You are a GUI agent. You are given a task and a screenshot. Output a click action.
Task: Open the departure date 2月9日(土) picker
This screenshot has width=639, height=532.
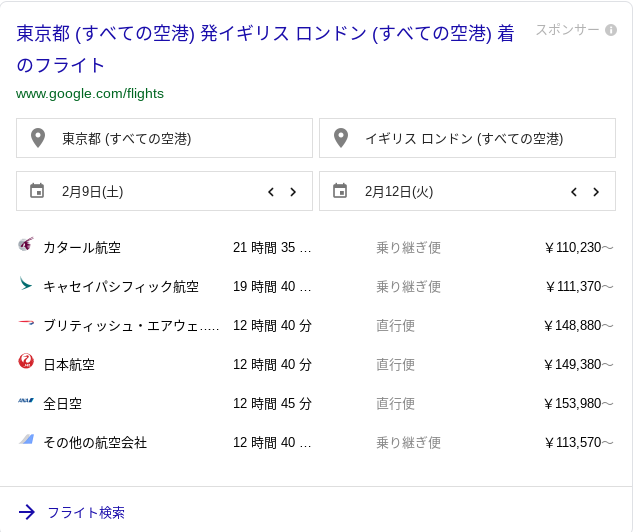164,191
